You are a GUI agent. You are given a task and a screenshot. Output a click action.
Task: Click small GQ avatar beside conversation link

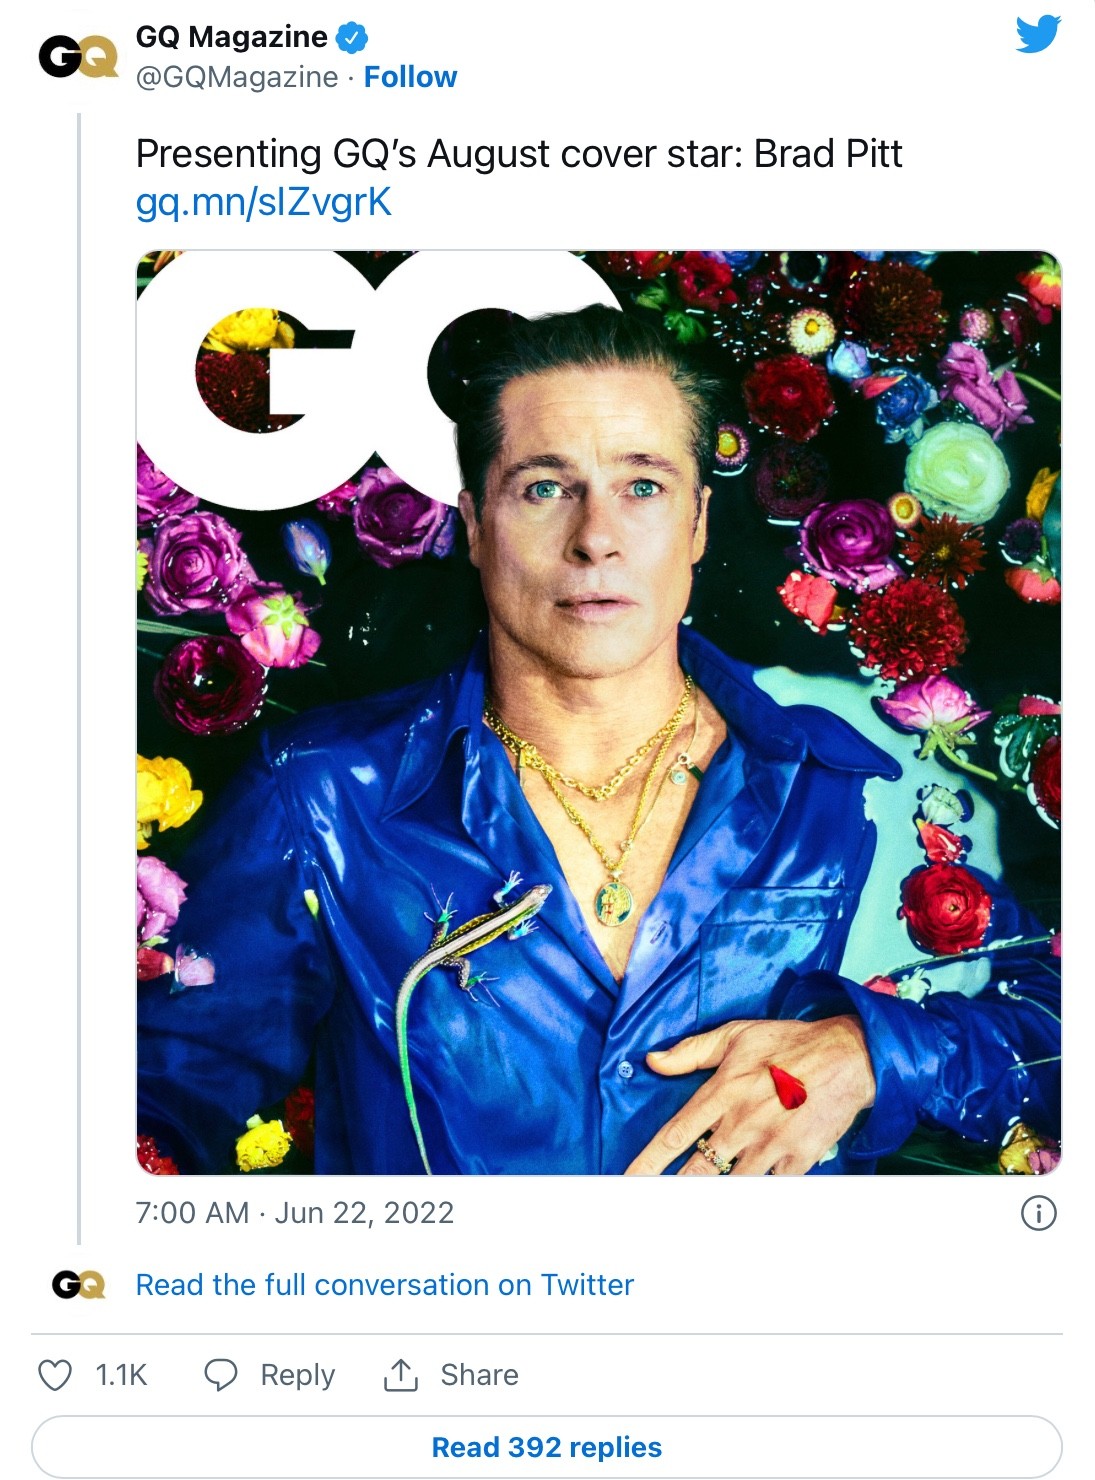78,1284
